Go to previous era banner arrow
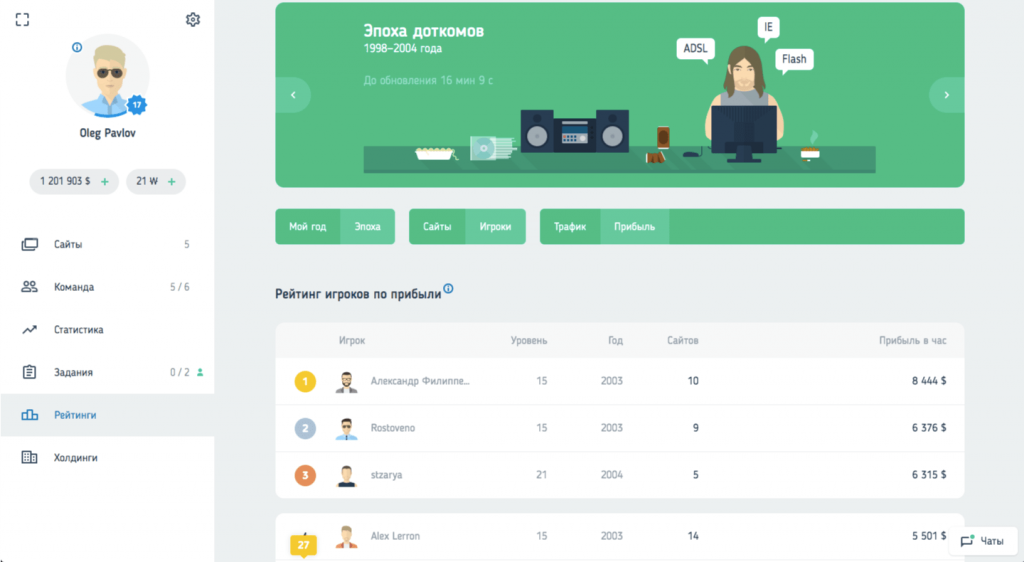The image size is (1024, 562). click(293, 95)
